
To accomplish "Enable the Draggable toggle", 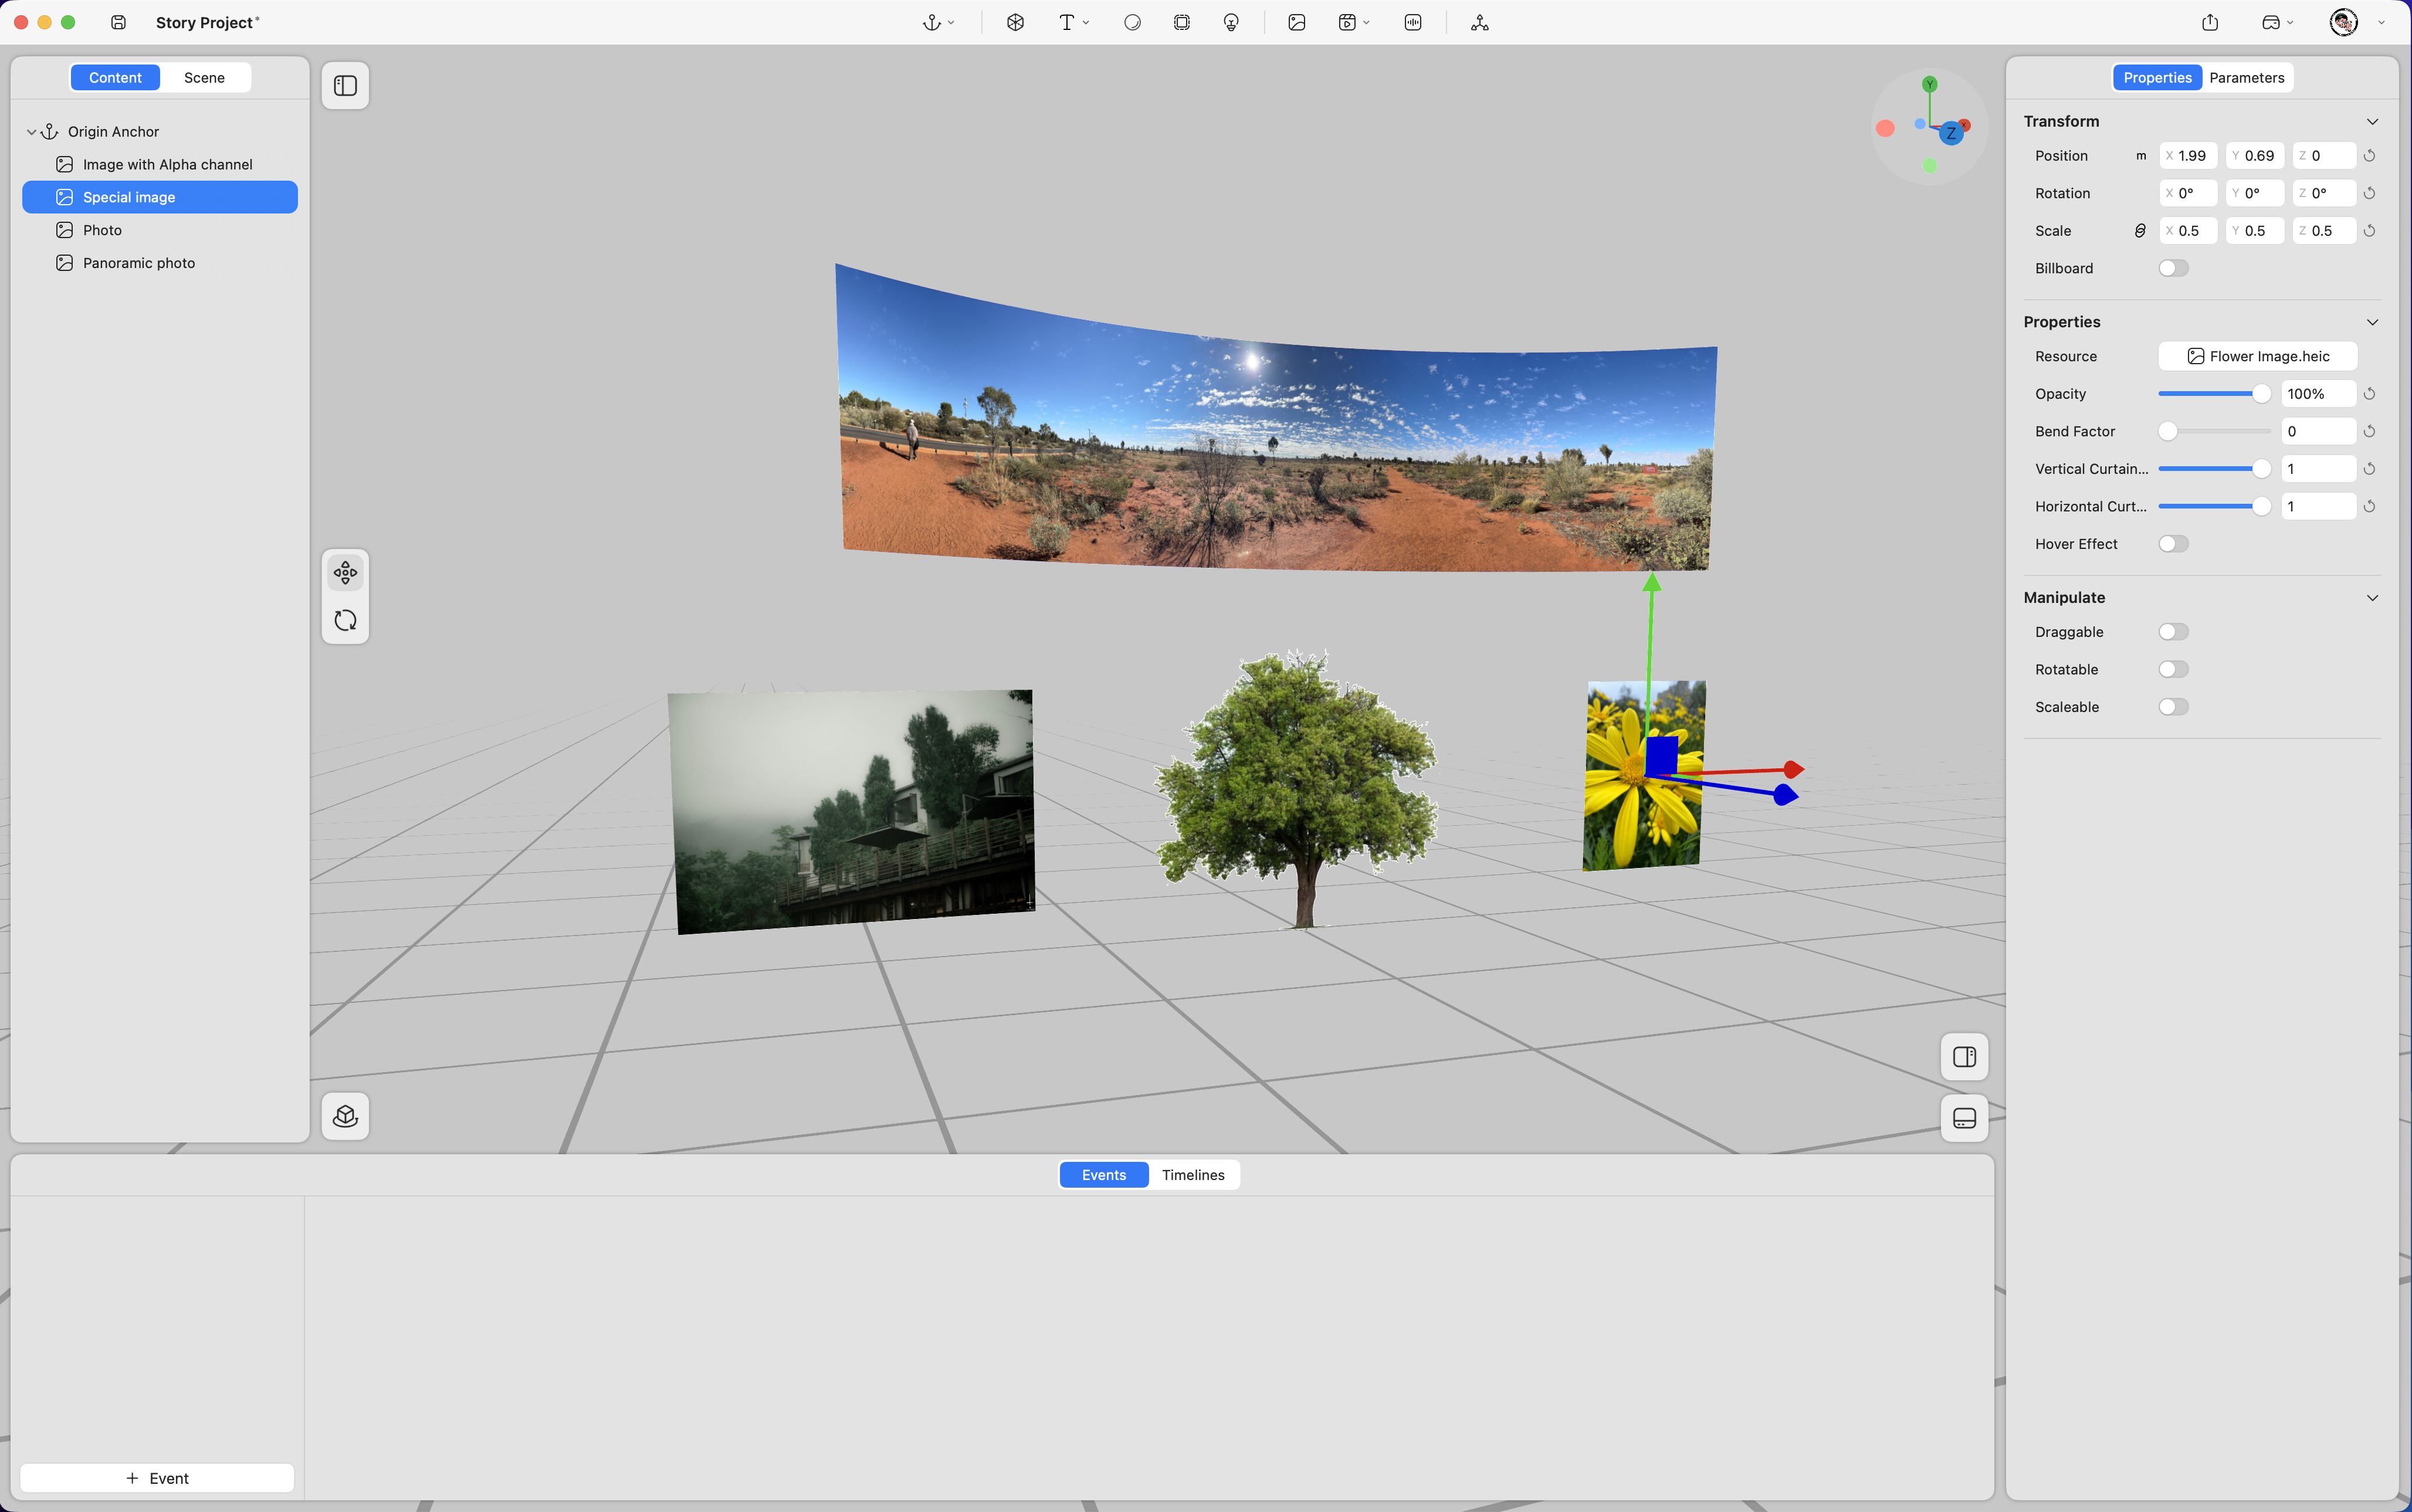I will pos(2173,632).
